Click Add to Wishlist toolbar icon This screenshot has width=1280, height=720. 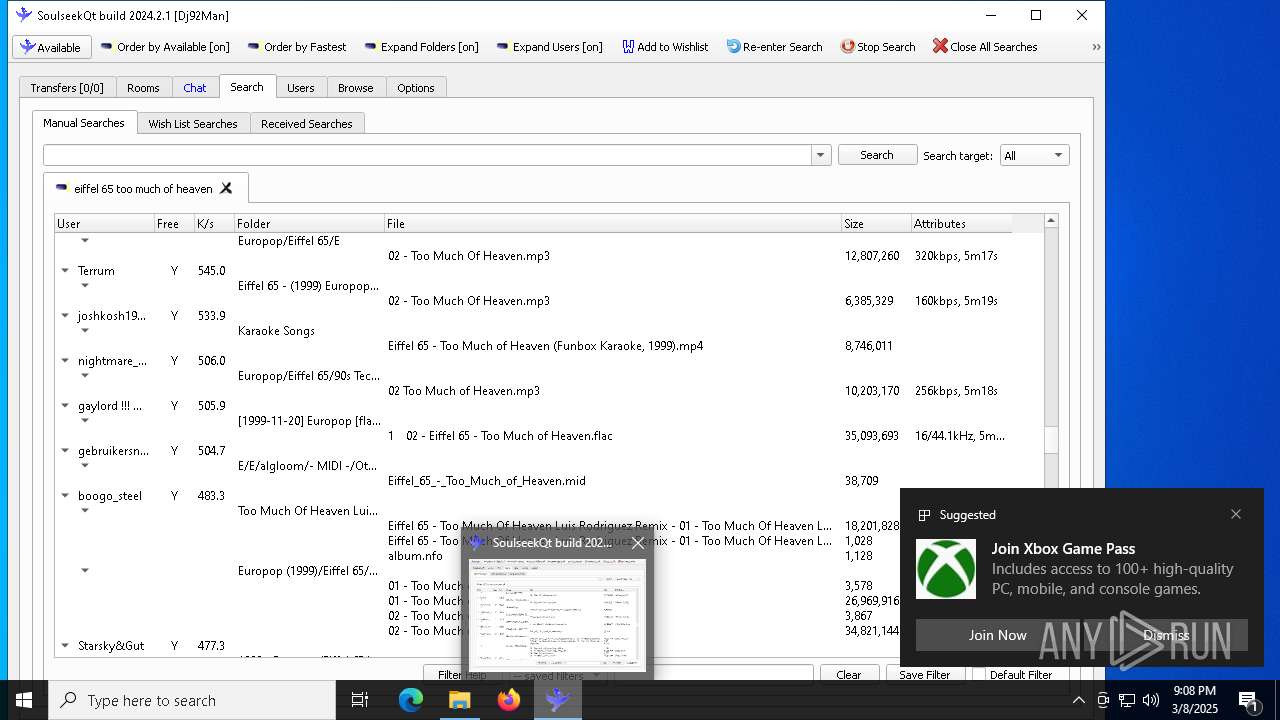[x=665, y=47]
